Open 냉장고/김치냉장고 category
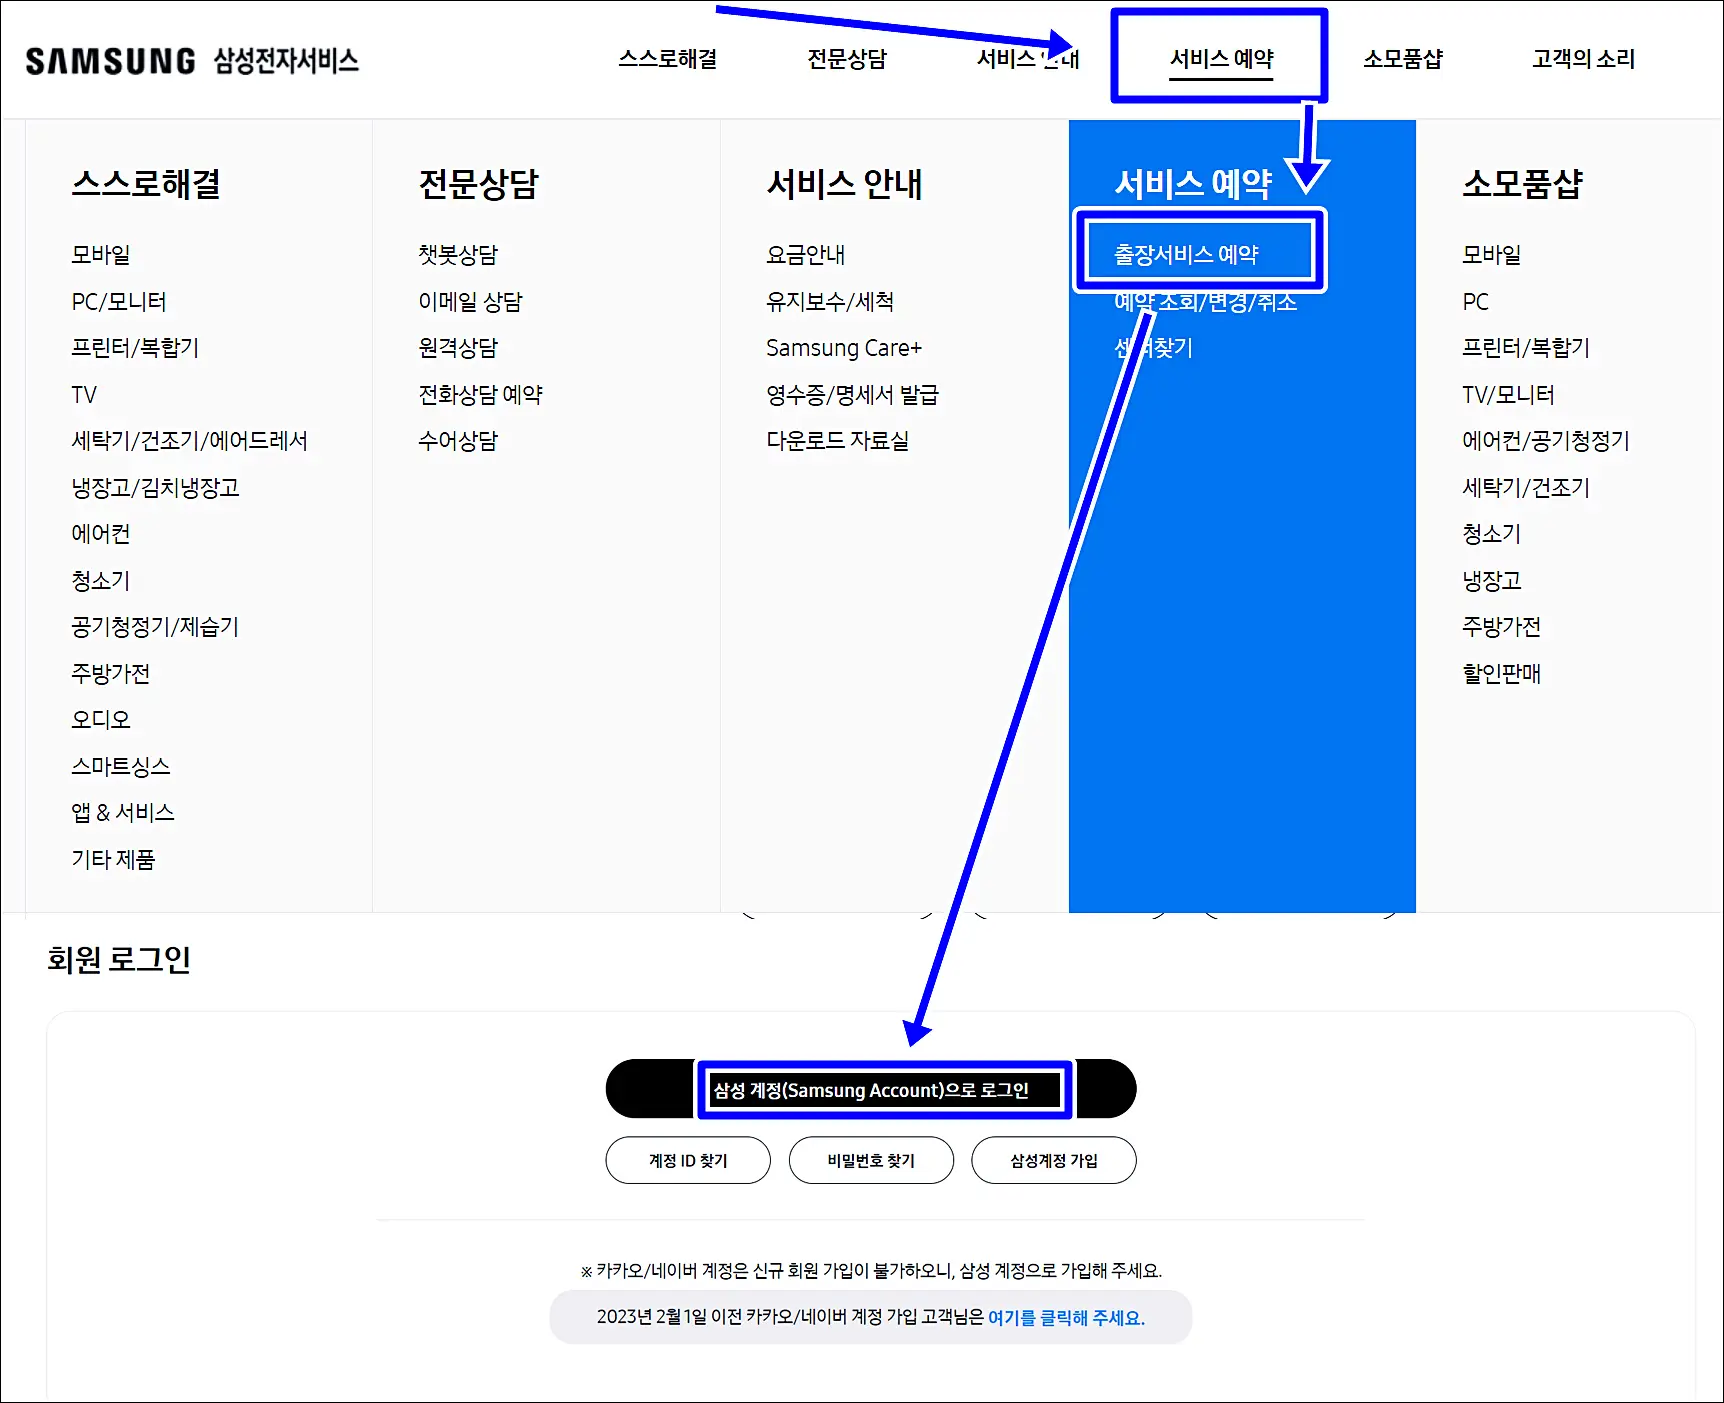 click(x=155, y=488)
